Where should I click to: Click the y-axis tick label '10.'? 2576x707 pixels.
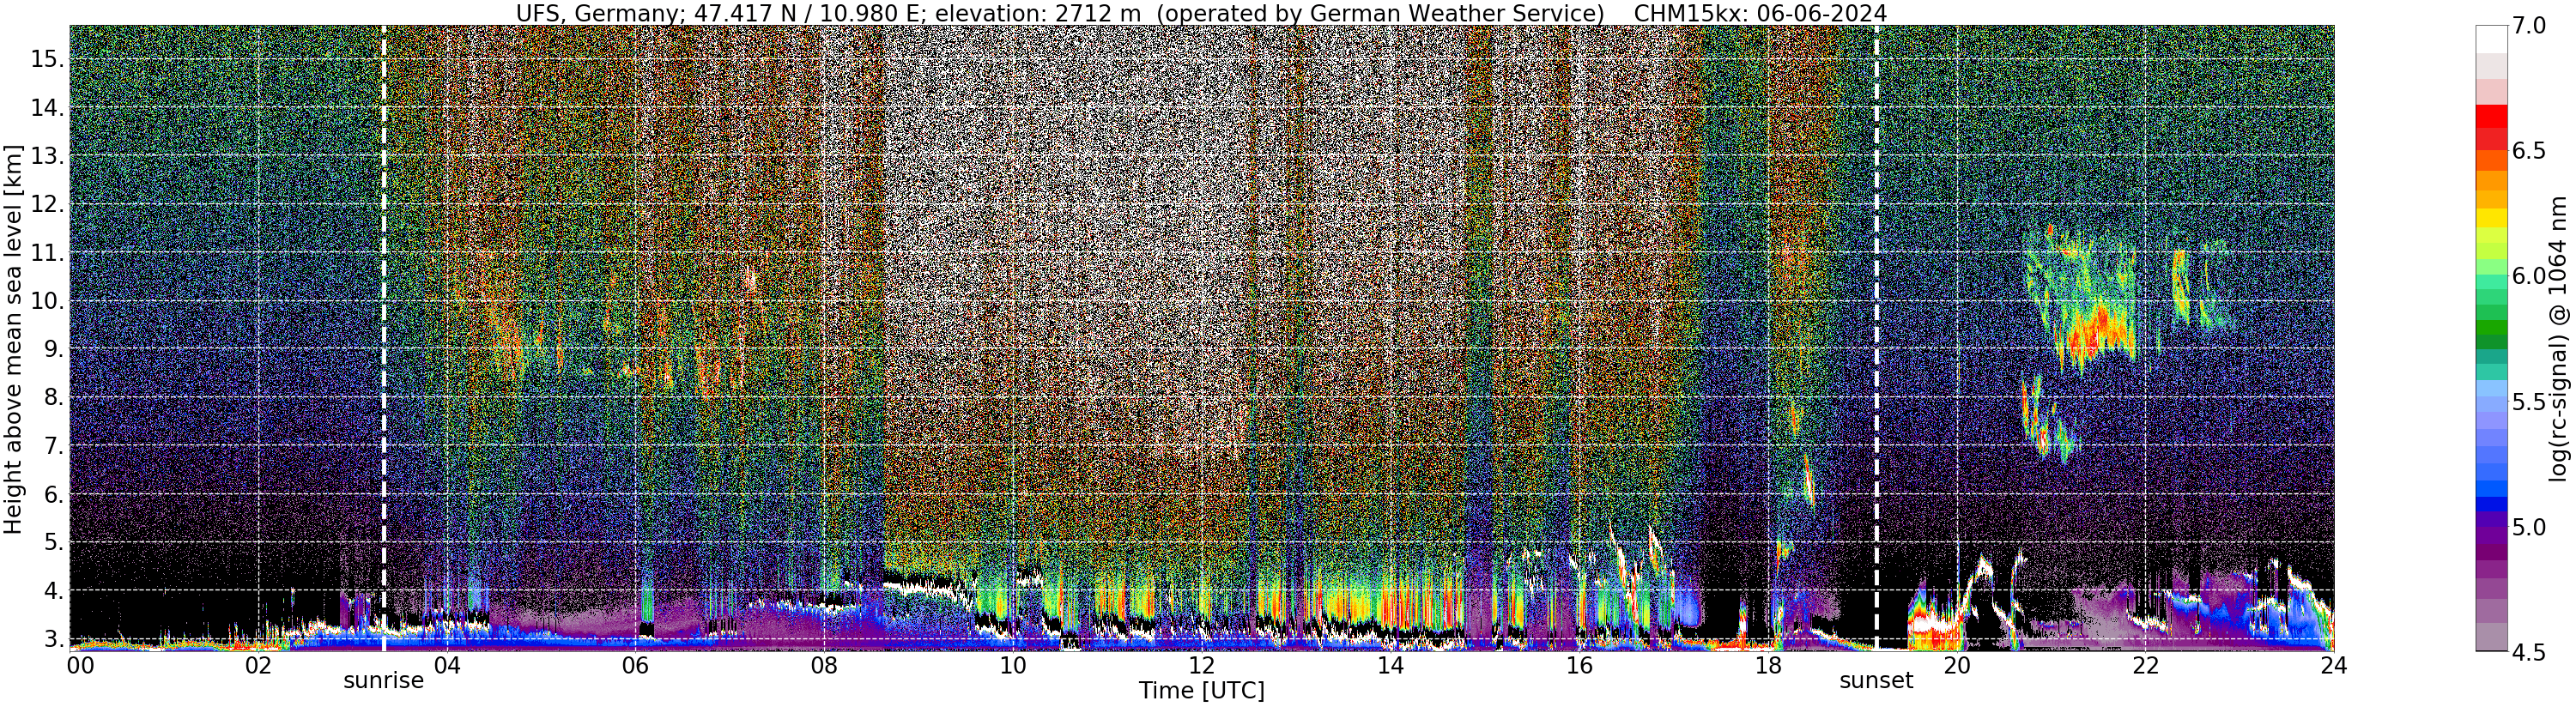click(x=48, y=301)
